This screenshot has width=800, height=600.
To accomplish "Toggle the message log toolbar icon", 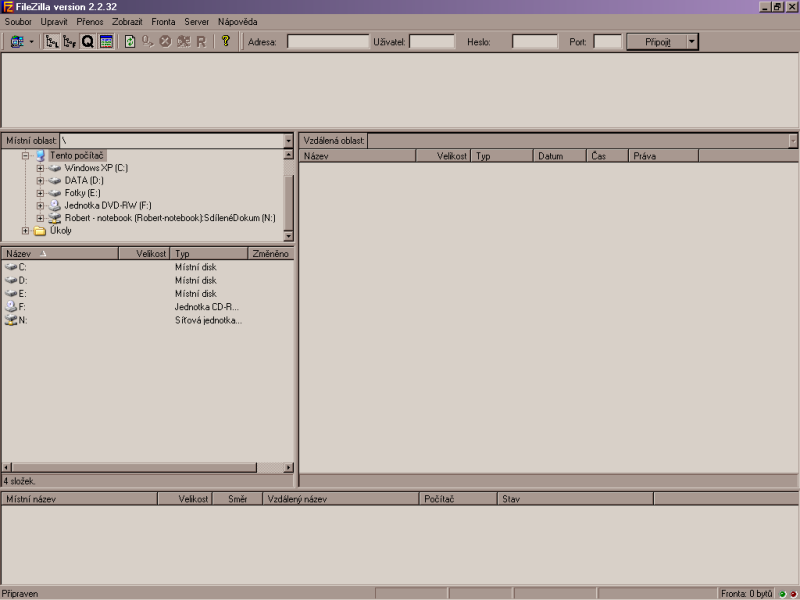I will point(106,41).
